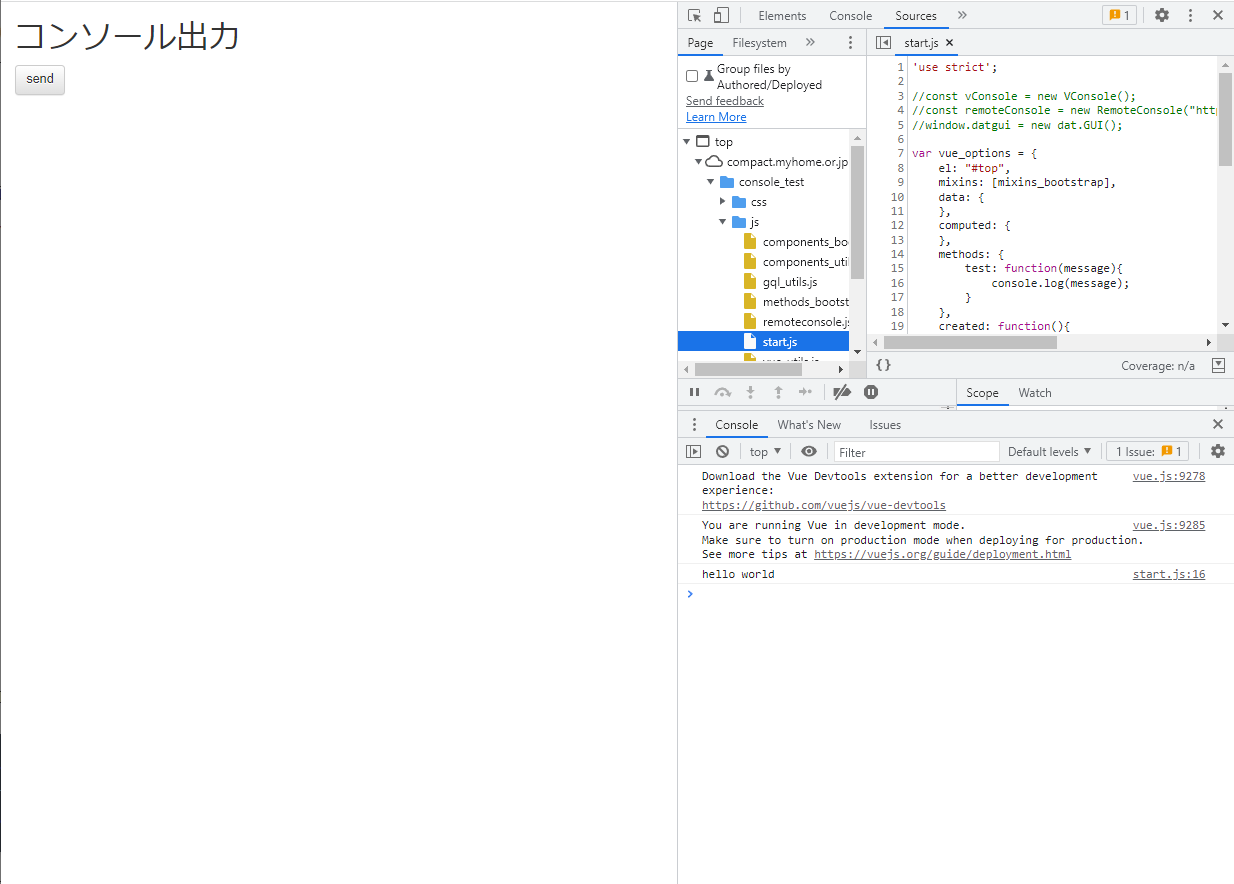1234x884 pixels.
Task: Pretty-print start.js with the braces icon
Action: (x=883, y=365)
